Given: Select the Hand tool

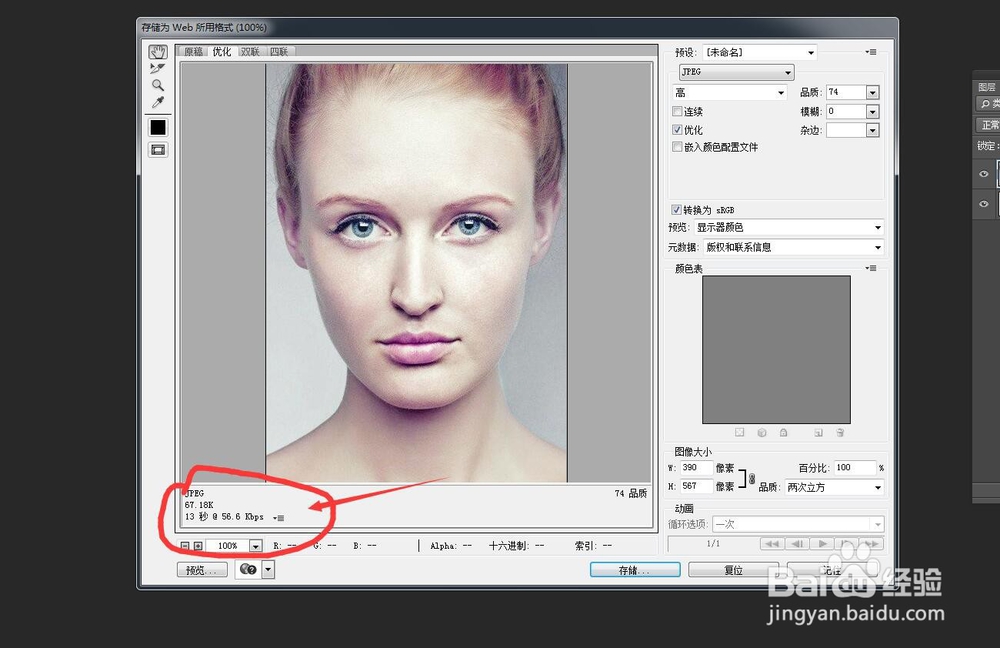Looking at the screenshot, I should pos(158,52).
